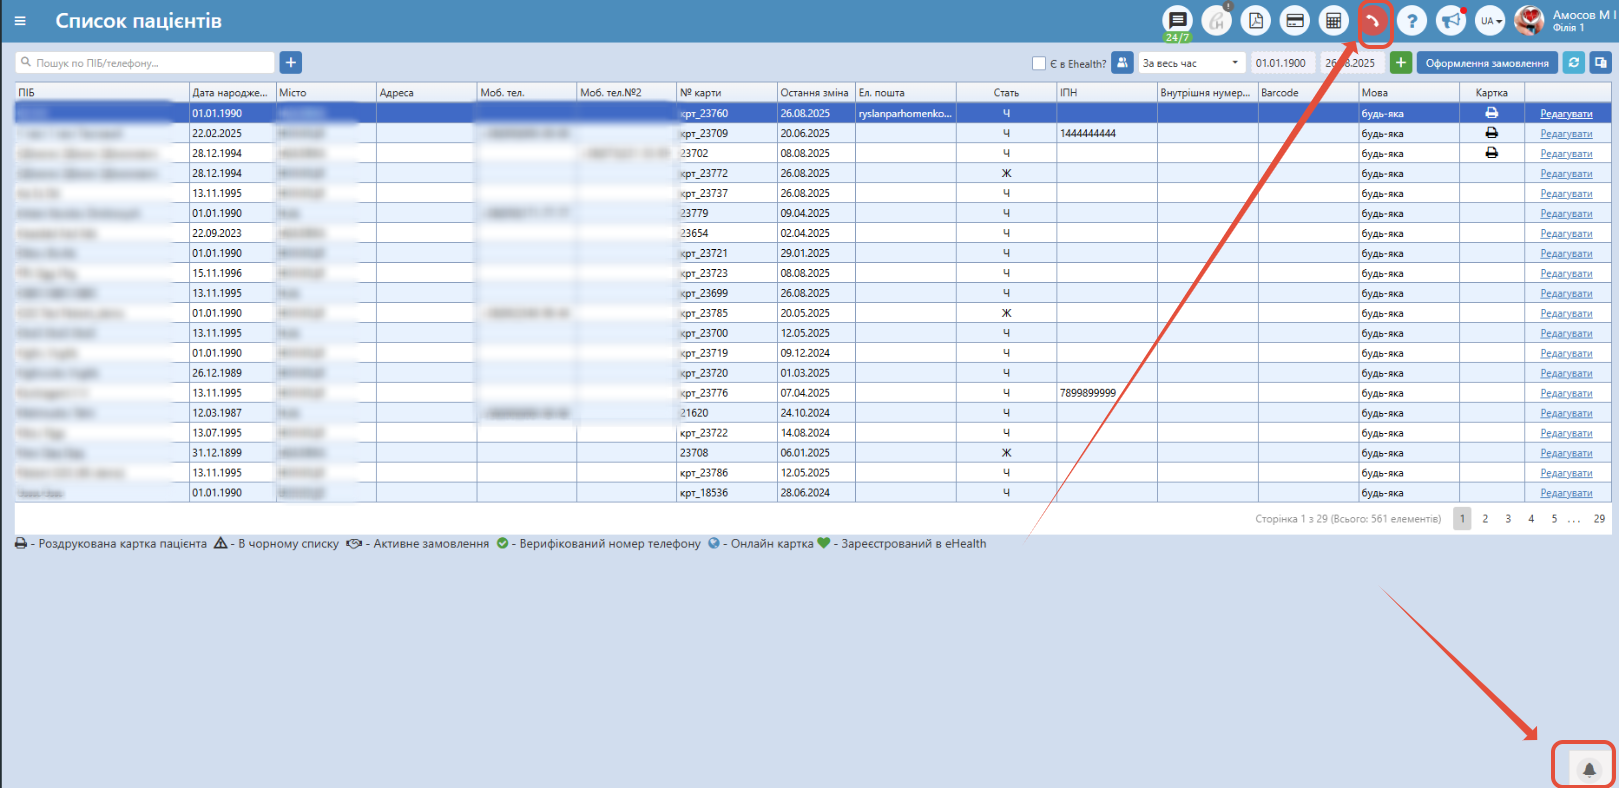This screenshot has width=1619, height=788.
Task: Click the ІПН cell 1444444444
Action: [1107, 133]
